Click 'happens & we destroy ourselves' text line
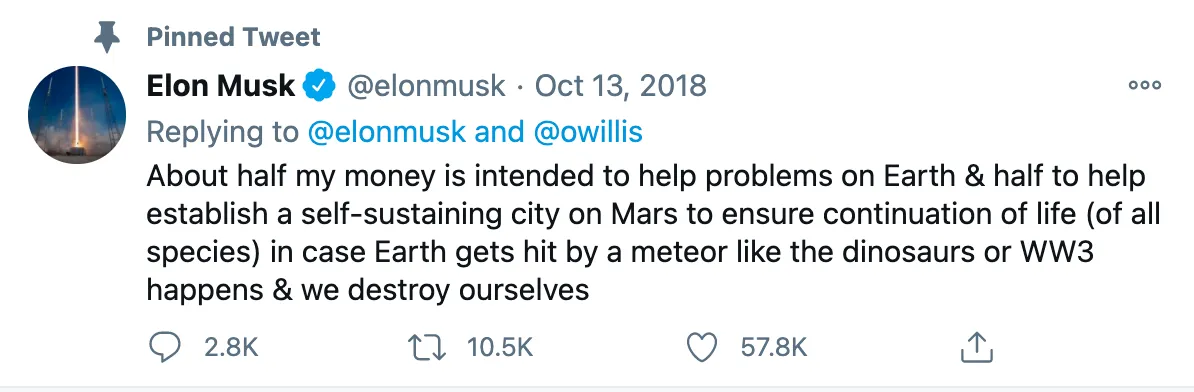 pyautogui.click(x=368, y=290)
